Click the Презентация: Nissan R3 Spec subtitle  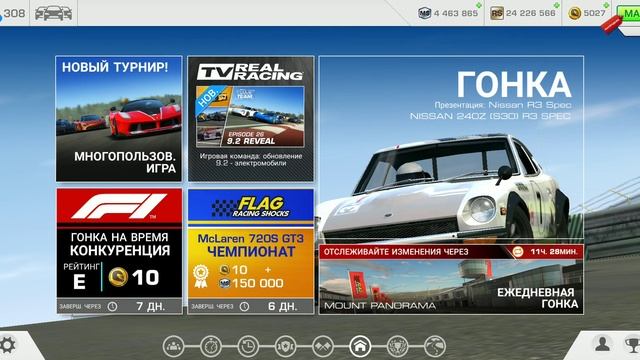click(502, 105)
